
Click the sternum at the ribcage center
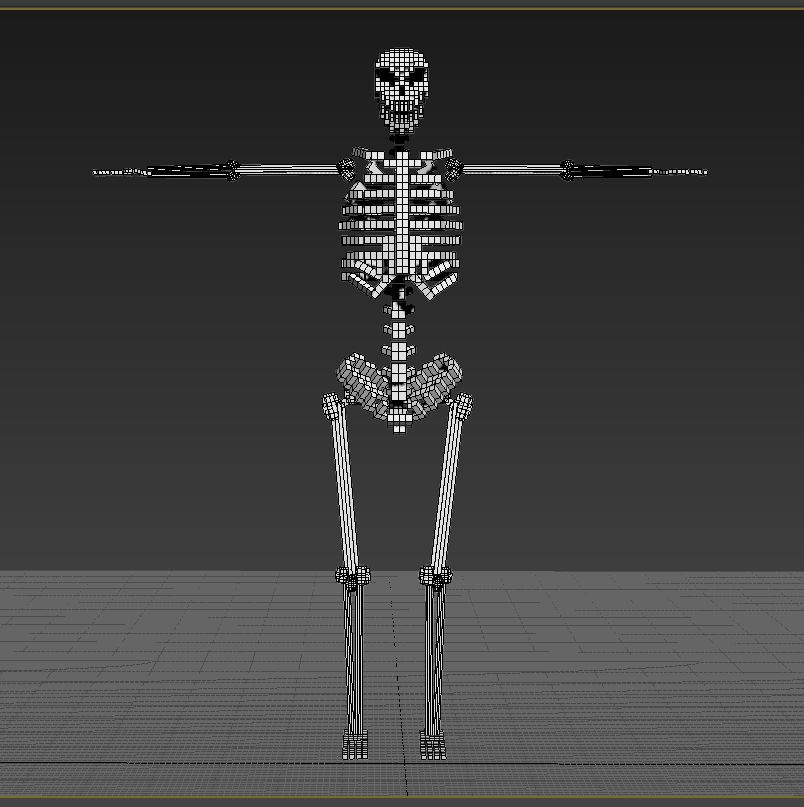tap(404, 212)
